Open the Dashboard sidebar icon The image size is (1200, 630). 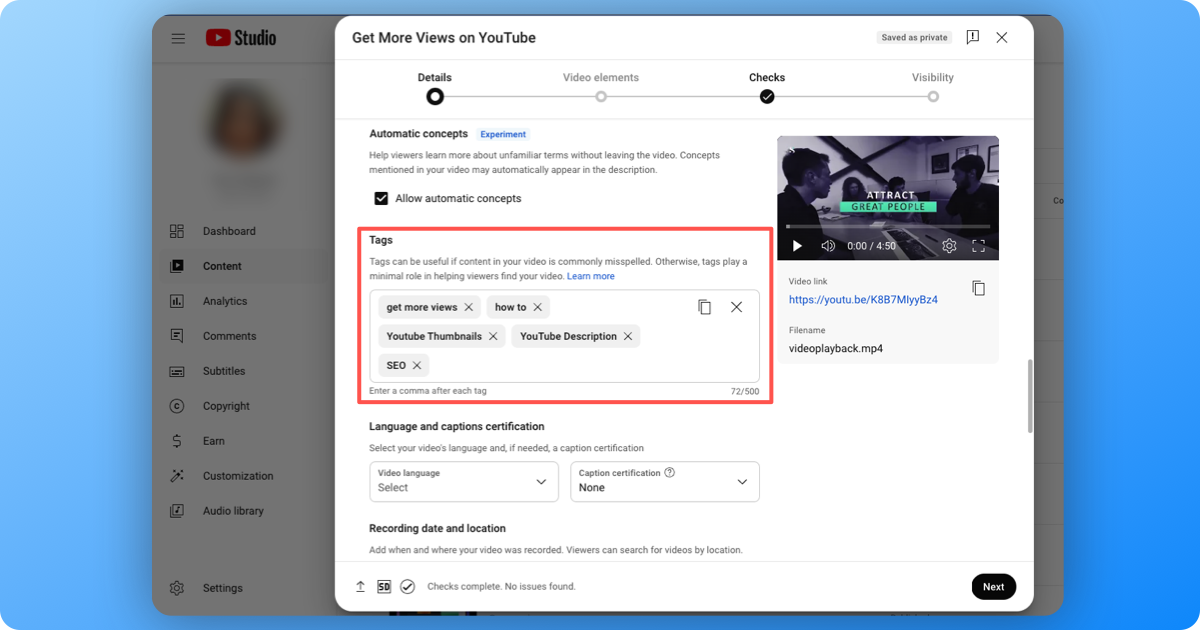point(177,231)
